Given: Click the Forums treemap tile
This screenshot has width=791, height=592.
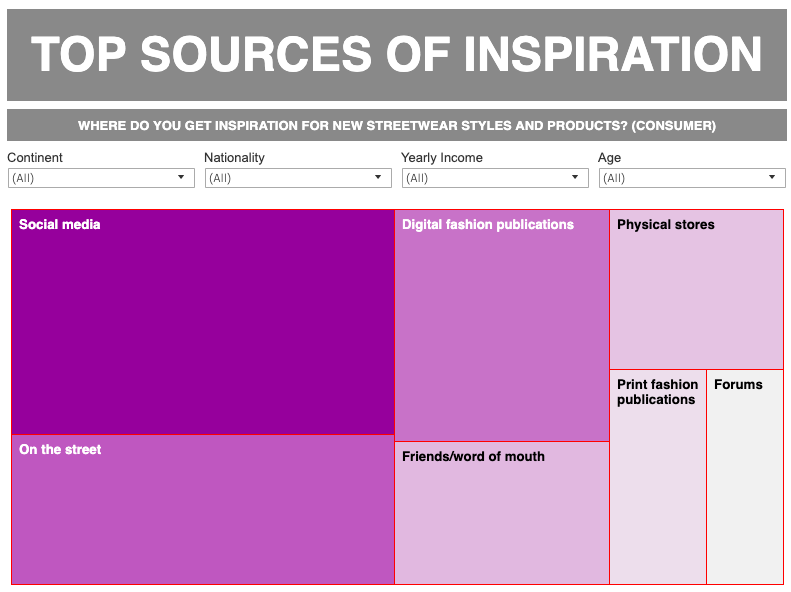Looking at the screenshot, I should [x=745, y=477].
